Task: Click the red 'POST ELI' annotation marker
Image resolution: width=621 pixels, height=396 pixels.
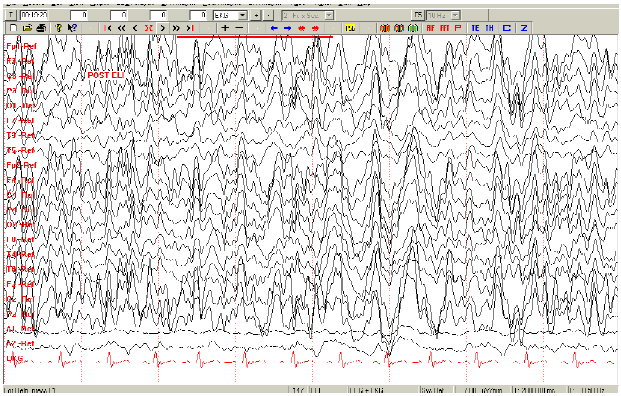Action: click(x=106, y=75)
